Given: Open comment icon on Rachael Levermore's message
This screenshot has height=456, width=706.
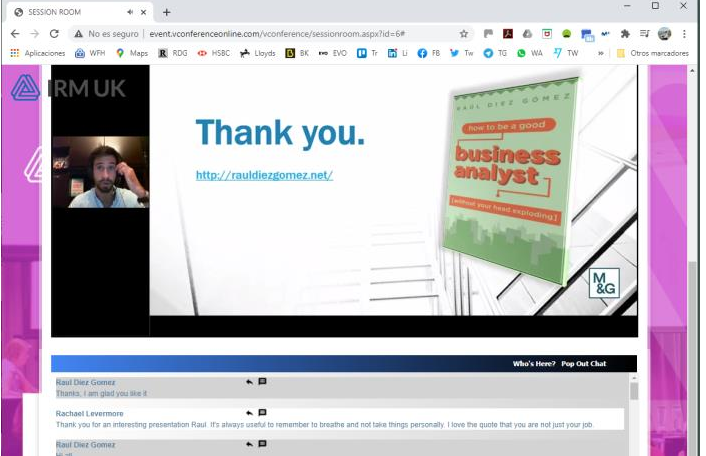Looking at the screenshot, I should (x=262, y=412).
